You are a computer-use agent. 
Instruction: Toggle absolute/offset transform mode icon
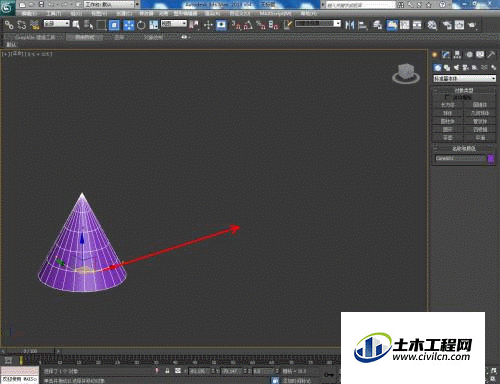click(178, 371)
